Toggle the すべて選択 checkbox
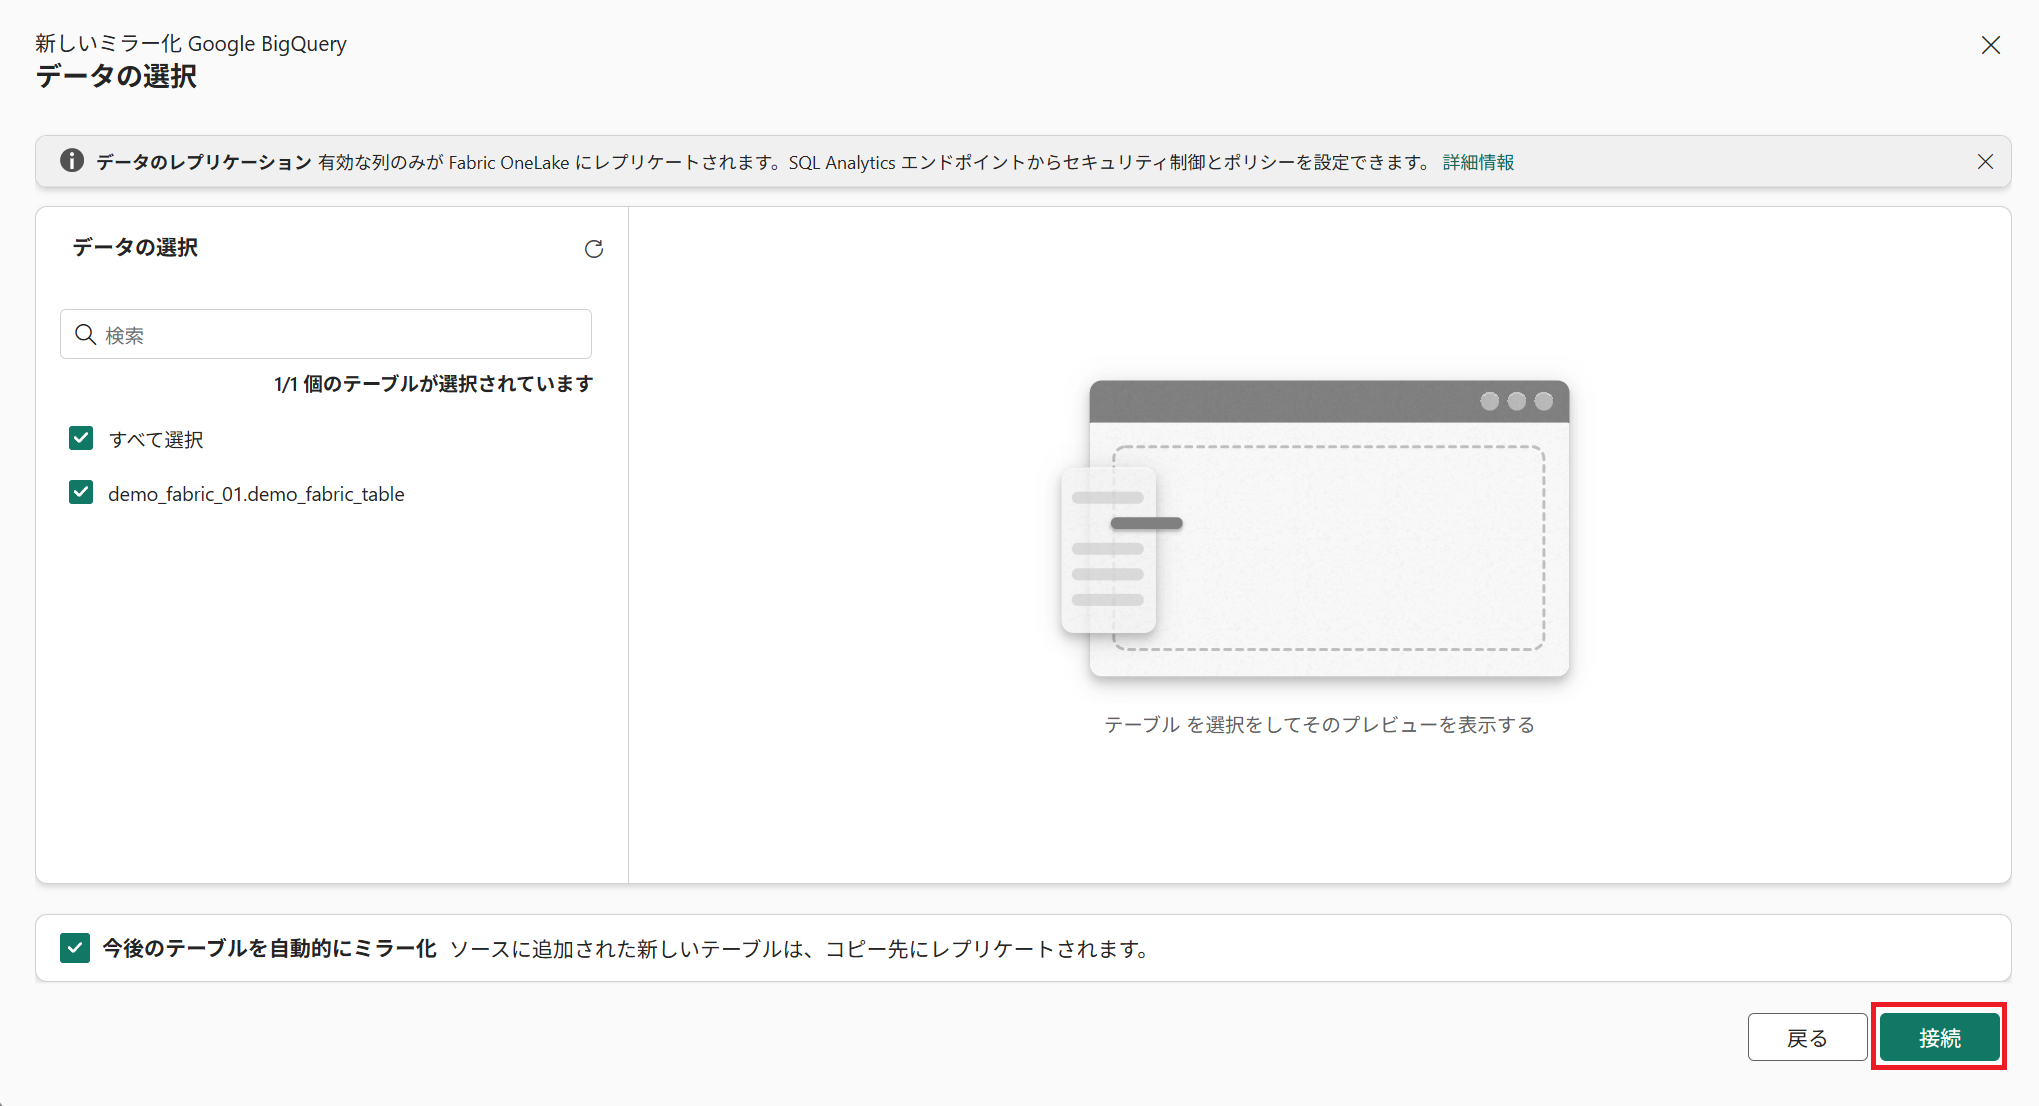This screenshot has height=1106, width=2039. click(81, 438)
